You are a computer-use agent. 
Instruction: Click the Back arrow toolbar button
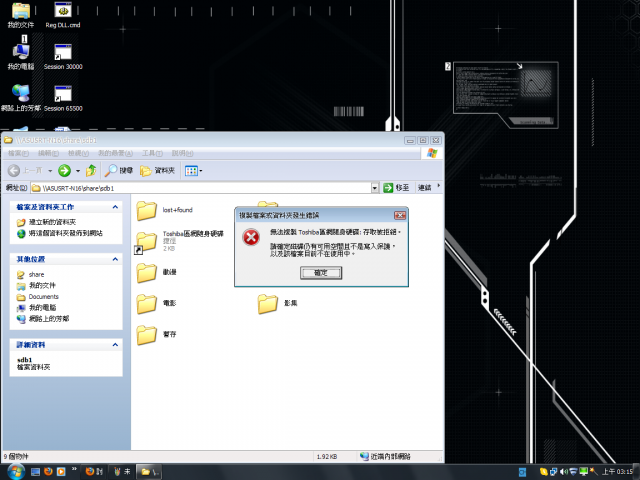(14, 171)
